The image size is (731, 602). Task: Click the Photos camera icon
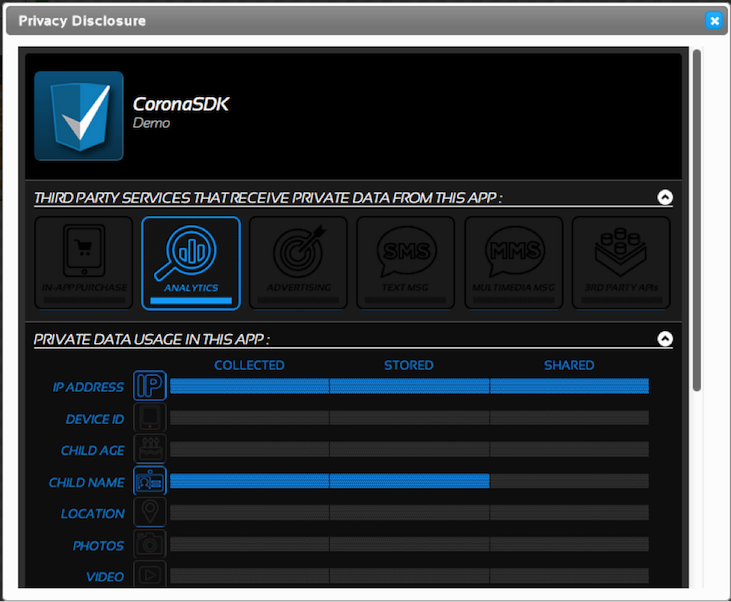150,546
